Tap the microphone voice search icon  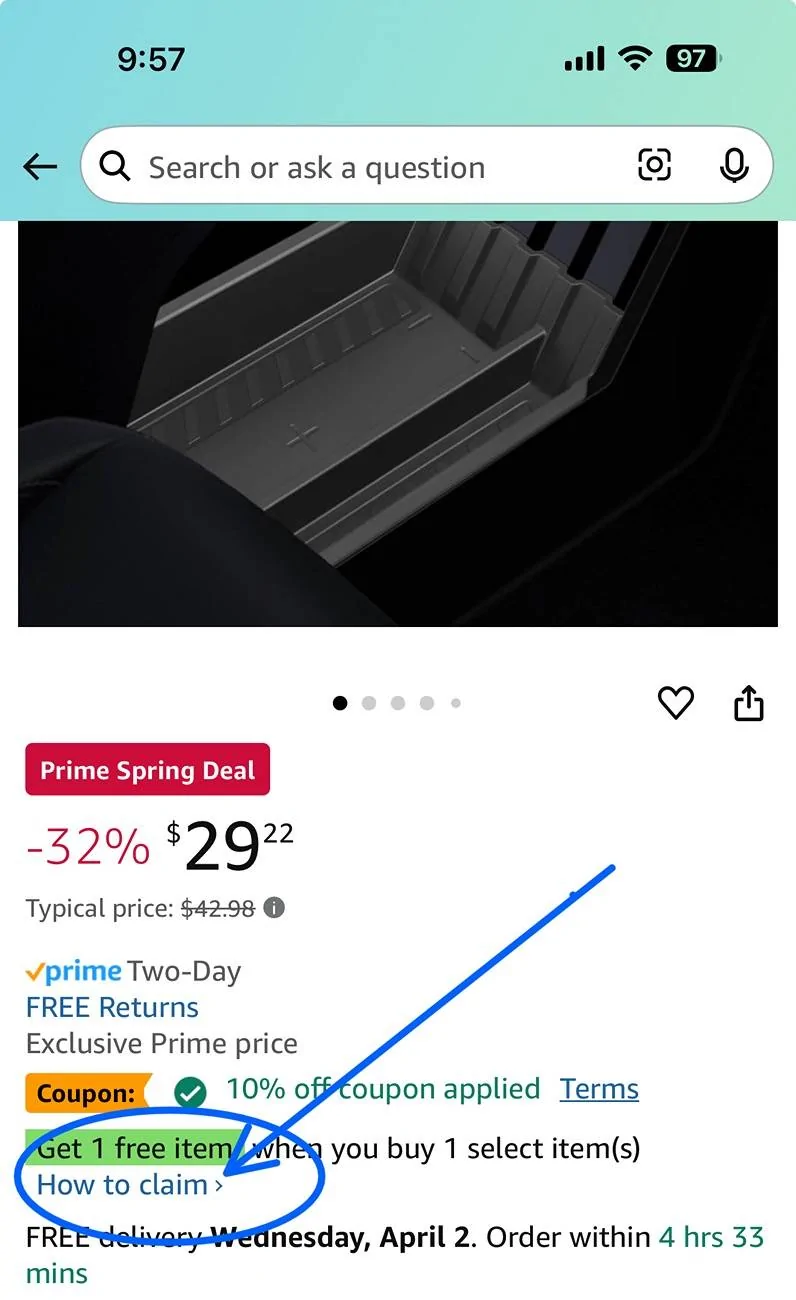[734, 166]
